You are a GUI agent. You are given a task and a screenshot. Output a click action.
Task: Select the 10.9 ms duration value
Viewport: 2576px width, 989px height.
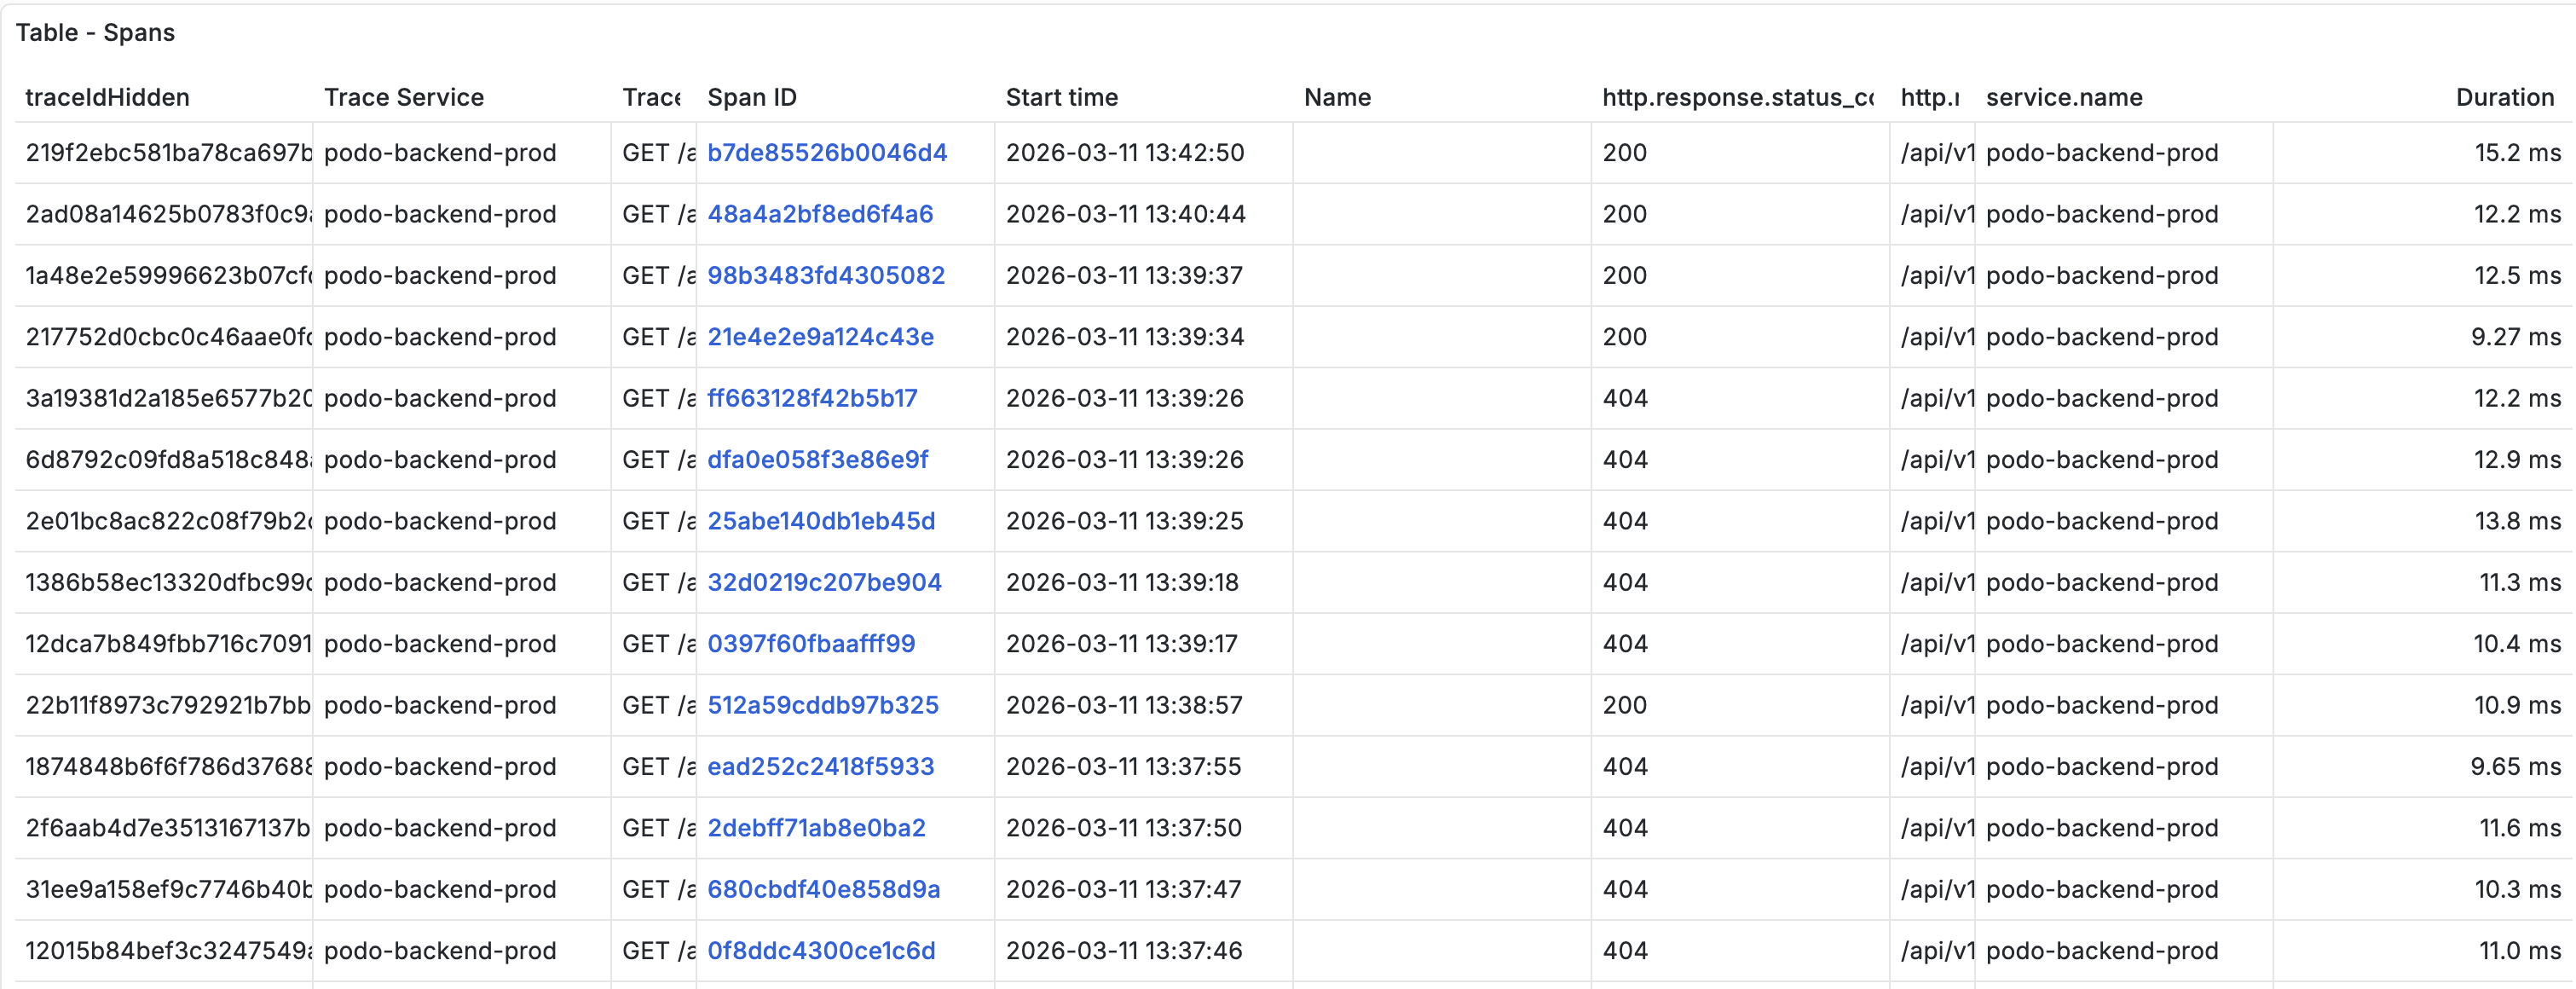tap(2518, 705)
